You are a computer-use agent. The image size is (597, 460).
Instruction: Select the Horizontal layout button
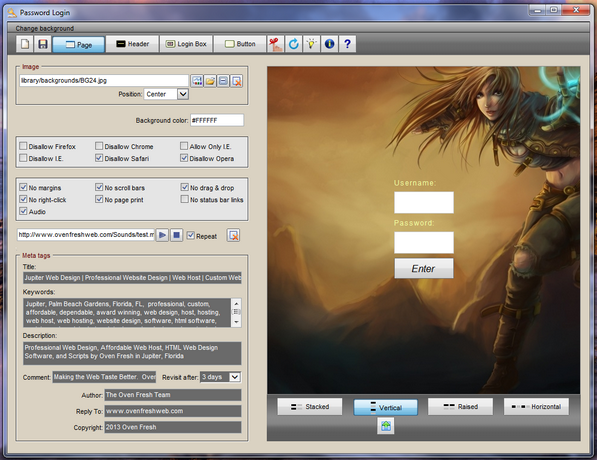[536, 407]
